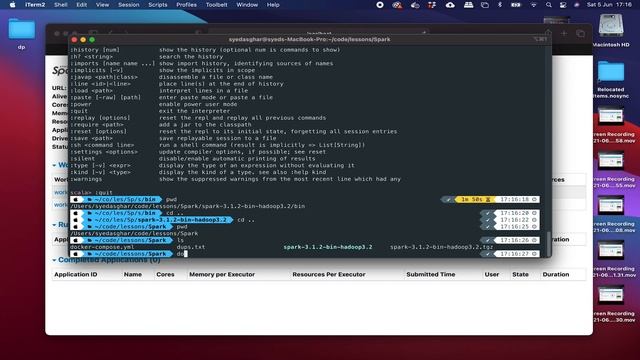Click the Cores column header
Viewport: 640px width, 360px height.
[x=165, y=274]
